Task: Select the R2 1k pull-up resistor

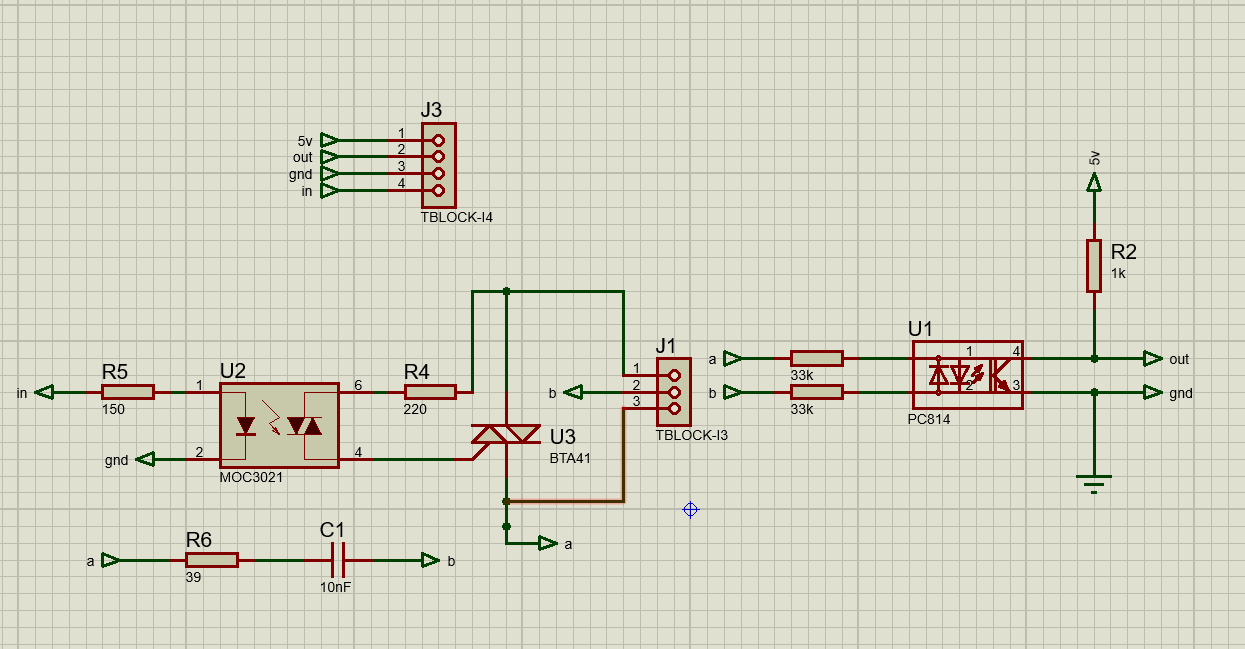Action: pyautogui.click(x=1094, y=265)
